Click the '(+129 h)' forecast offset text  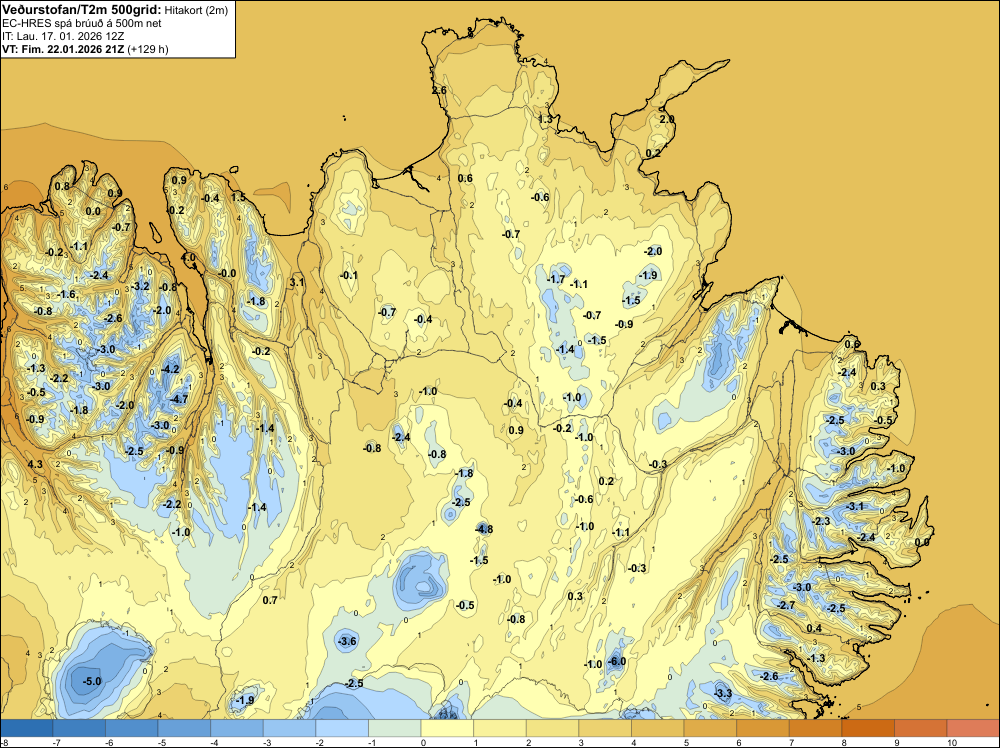[x=148, y=49]
